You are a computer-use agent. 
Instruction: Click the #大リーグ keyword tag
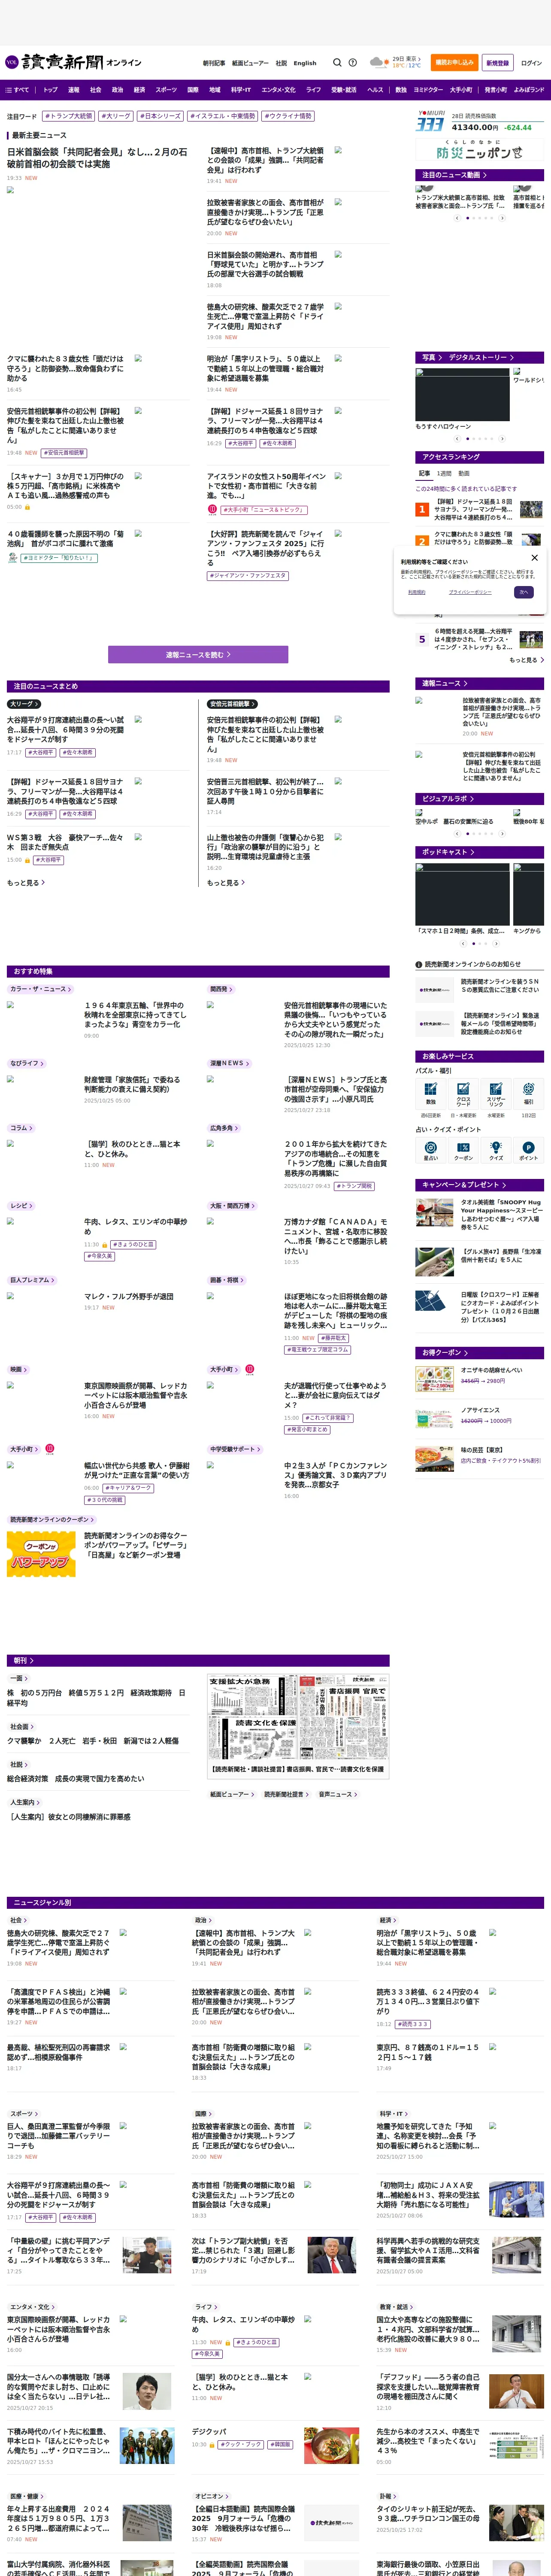point(116,116)
